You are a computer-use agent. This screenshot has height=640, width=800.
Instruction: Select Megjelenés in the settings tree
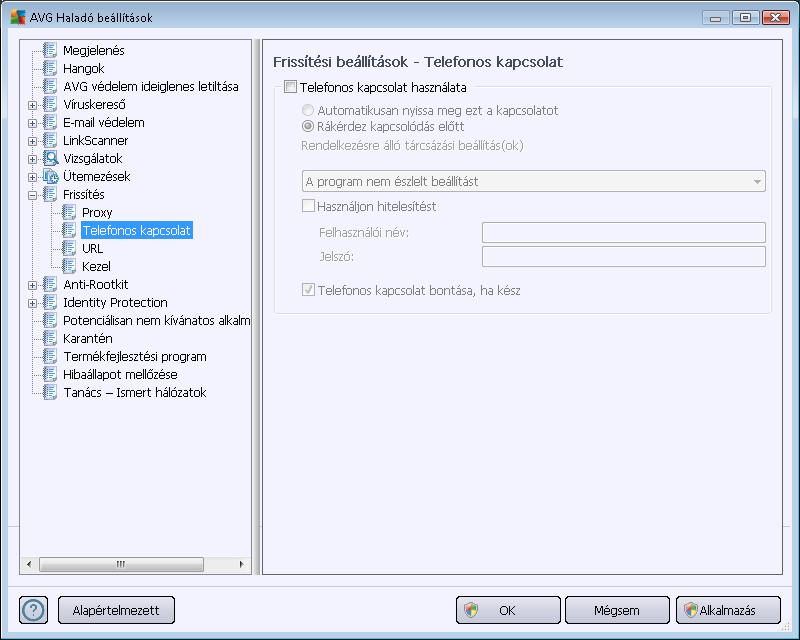pyautogui.click(x=94, y=51)
